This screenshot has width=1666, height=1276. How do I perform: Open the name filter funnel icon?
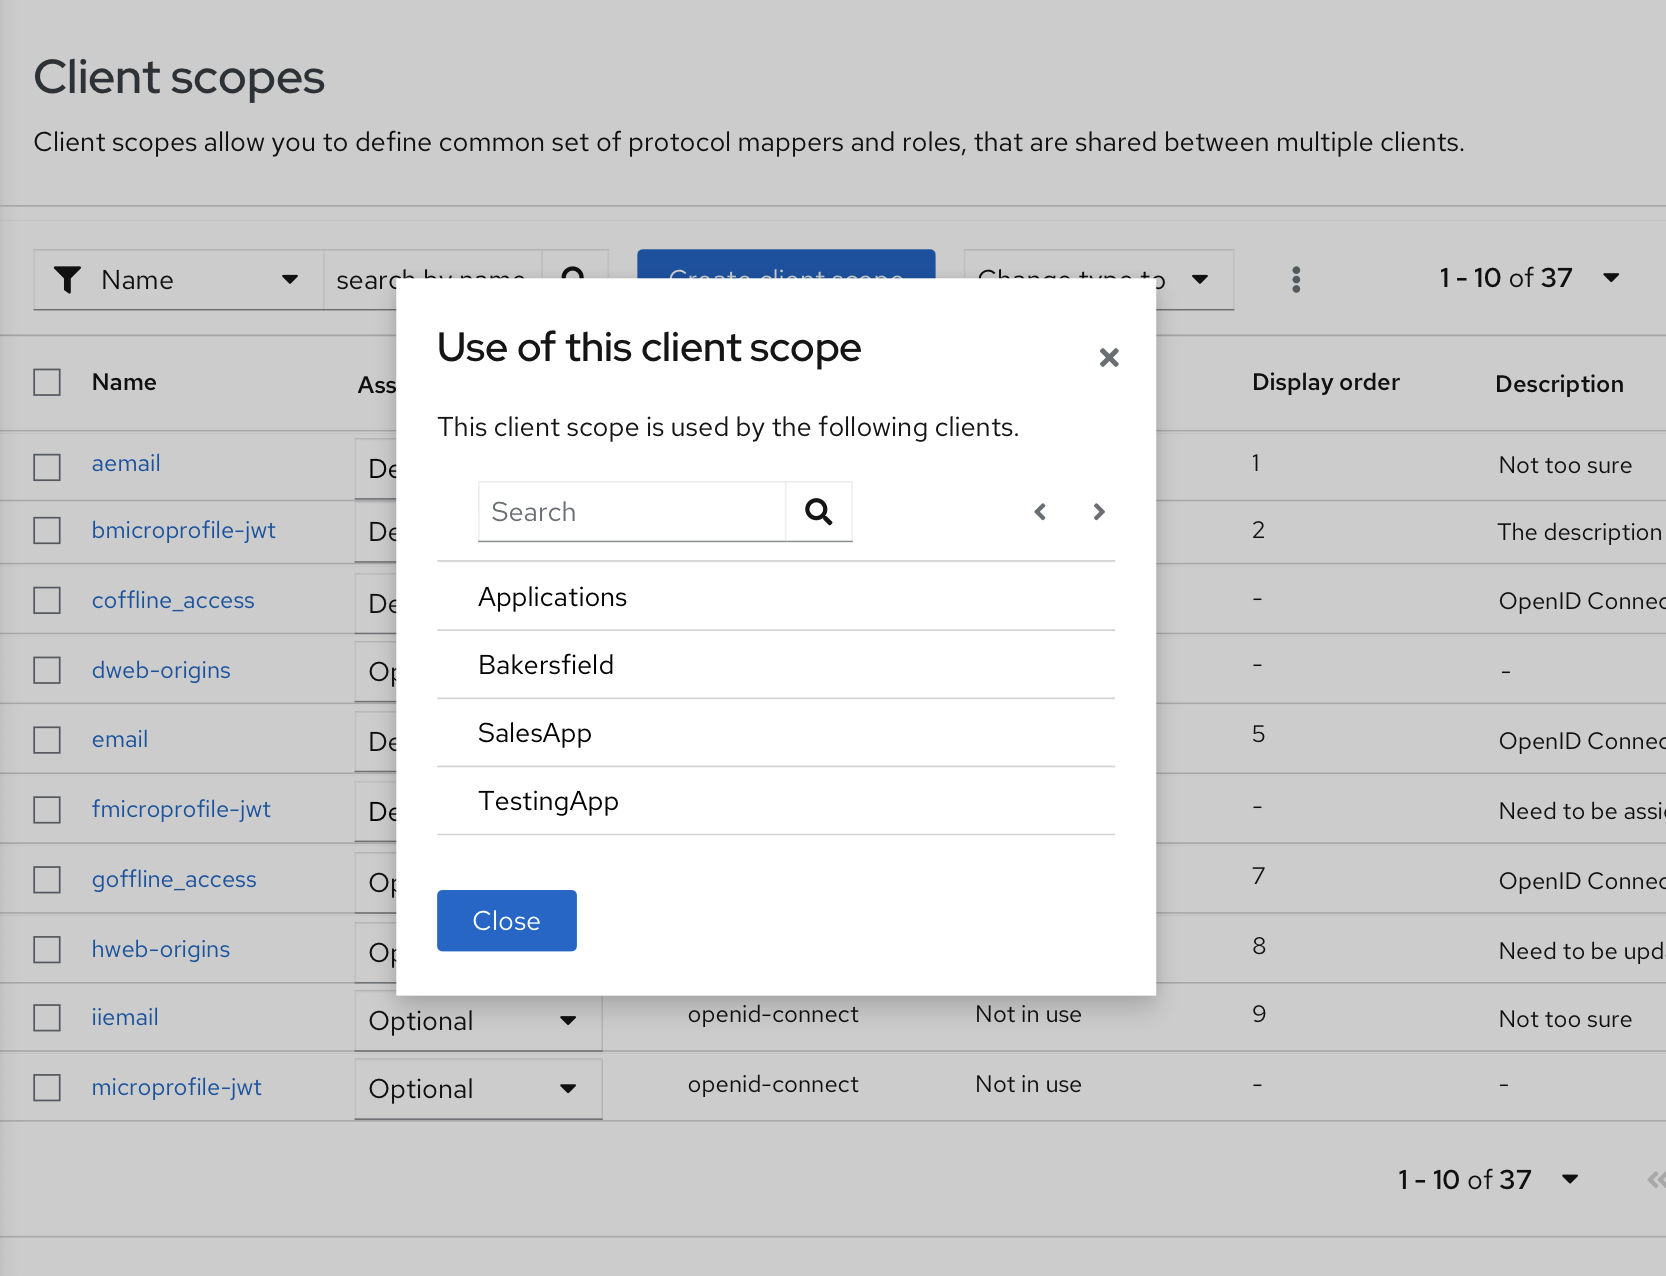(67, 279)
